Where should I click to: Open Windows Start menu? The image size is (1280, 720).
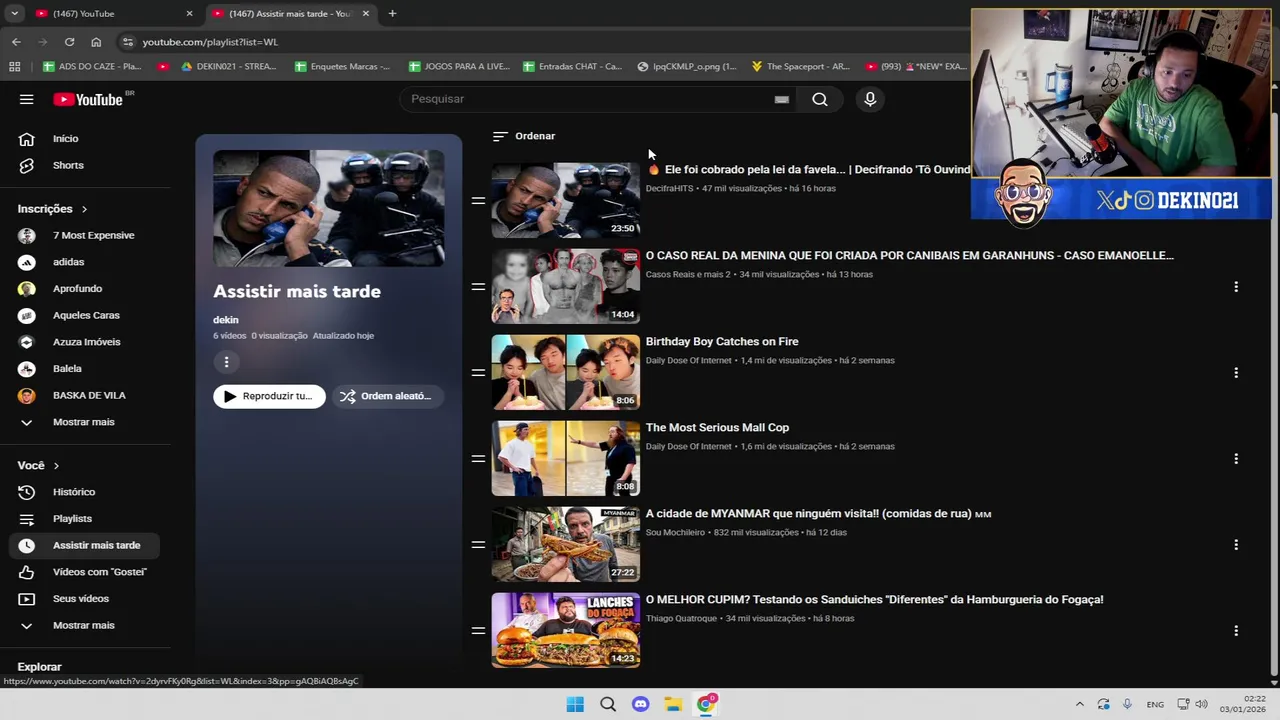click(x=575, y=704)
